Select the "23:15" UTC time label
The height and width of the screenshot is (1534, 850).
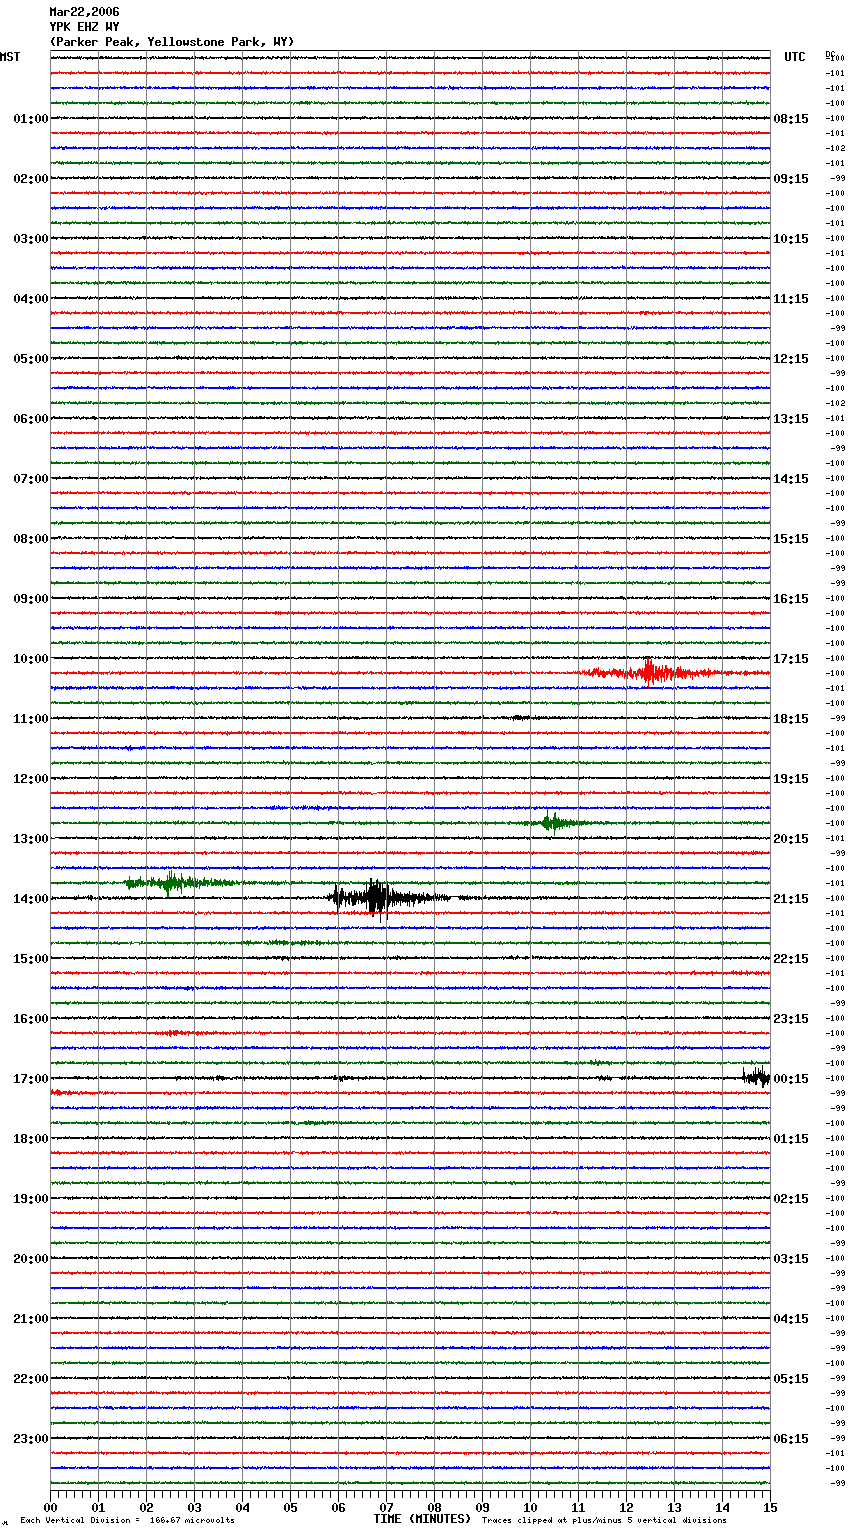(791, 1019)
